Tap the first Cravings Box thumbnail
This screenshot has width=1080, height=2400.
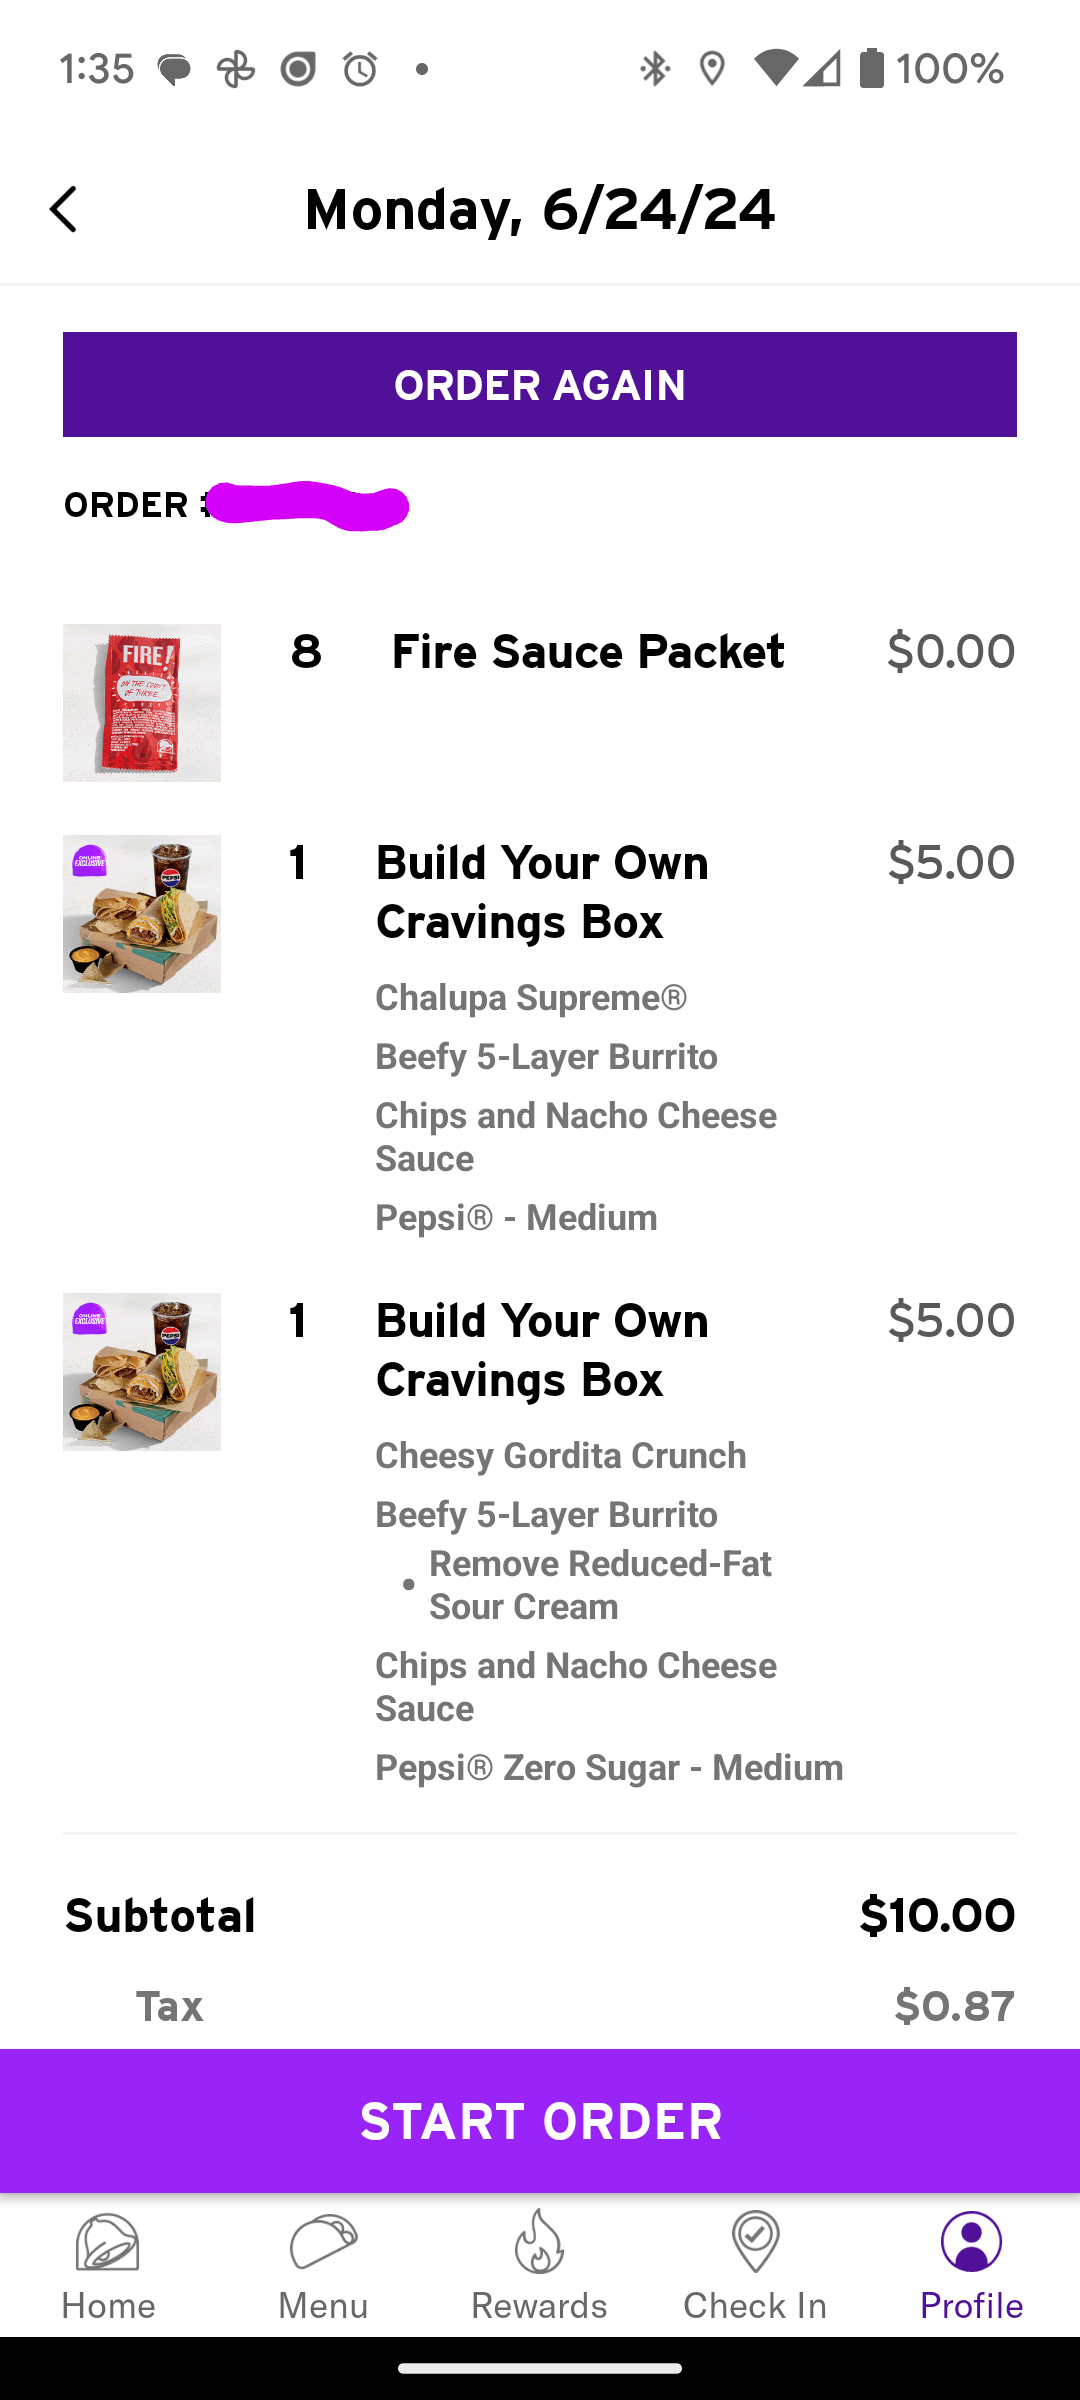[x=142, y=914]
